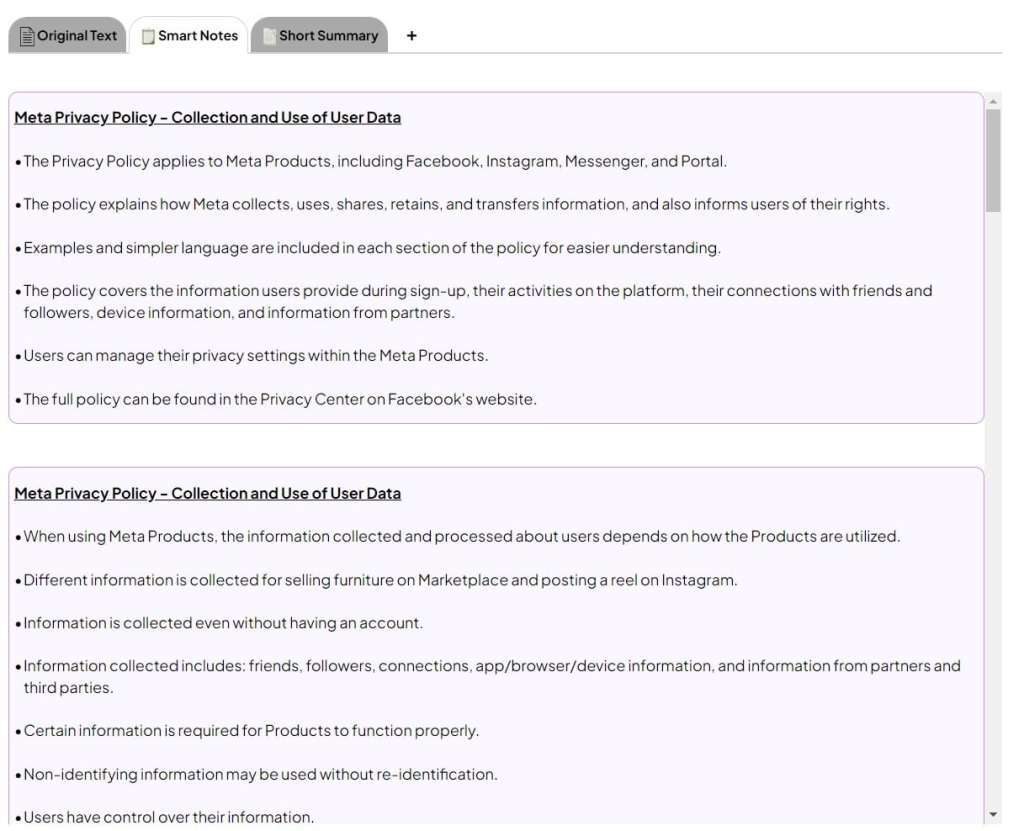Click the vertical scrollbar thumb
Image resolution: width=1024 pixels, height=831 pixels.
(x=993, y=160)
